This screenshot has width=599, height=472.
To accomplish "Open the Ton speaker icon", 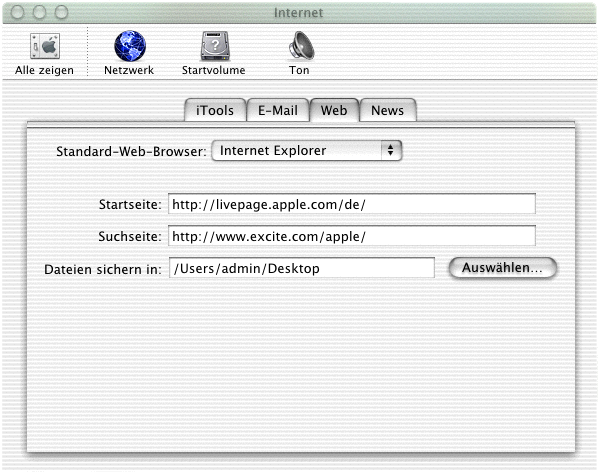I will coord(301,46).
